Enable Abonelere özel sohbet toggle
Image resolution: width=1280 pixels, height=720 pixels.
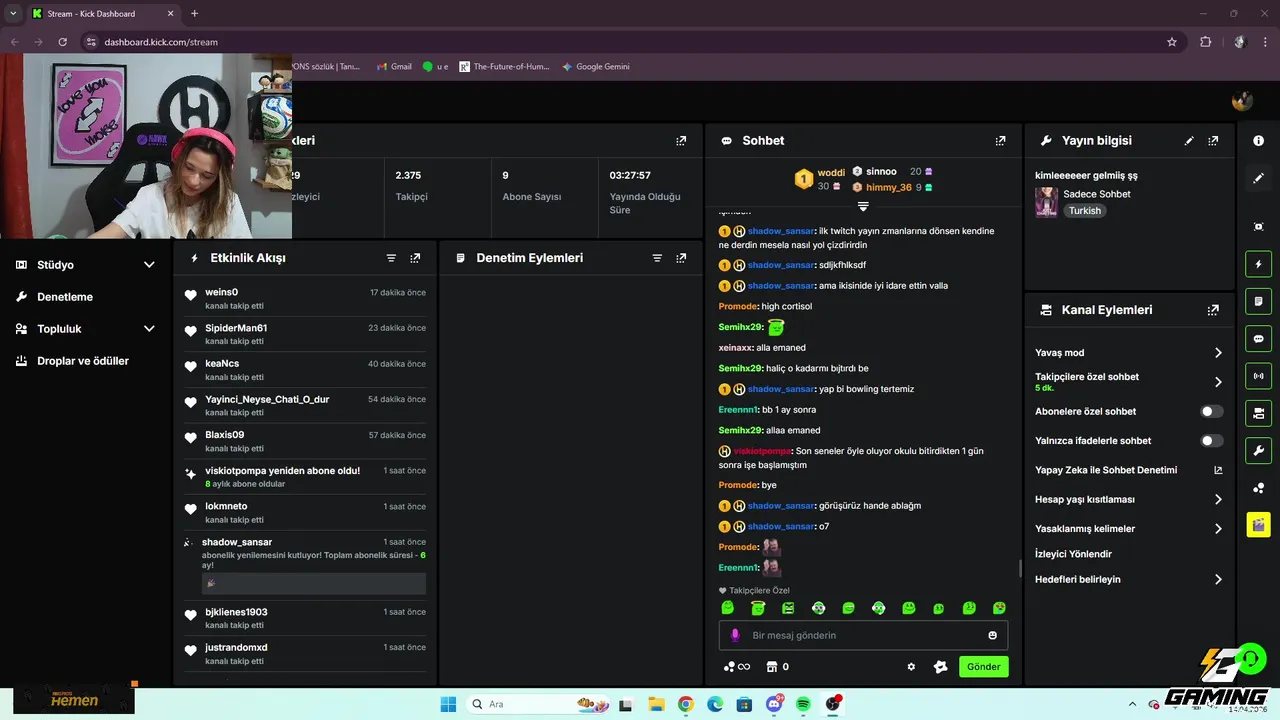[1211, 411]
